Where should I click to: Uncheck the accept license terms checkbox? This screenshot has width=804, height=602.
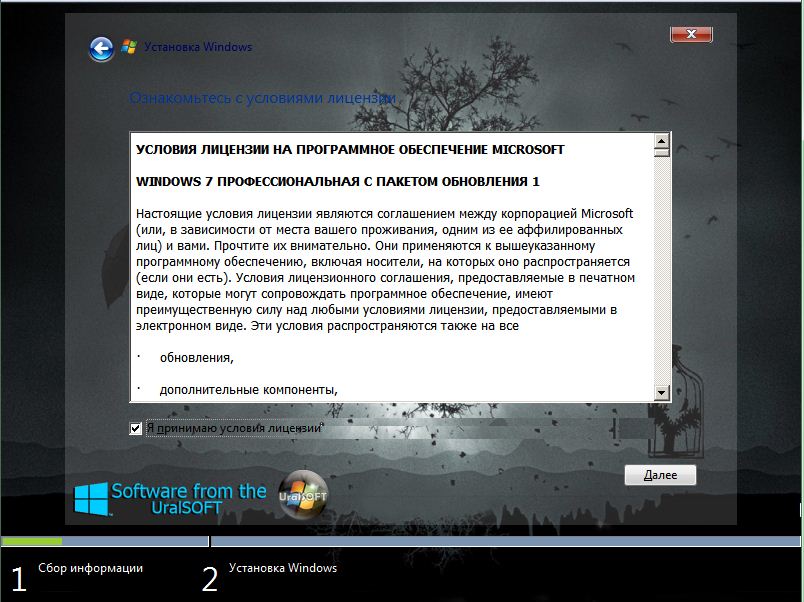click(135, 428)
